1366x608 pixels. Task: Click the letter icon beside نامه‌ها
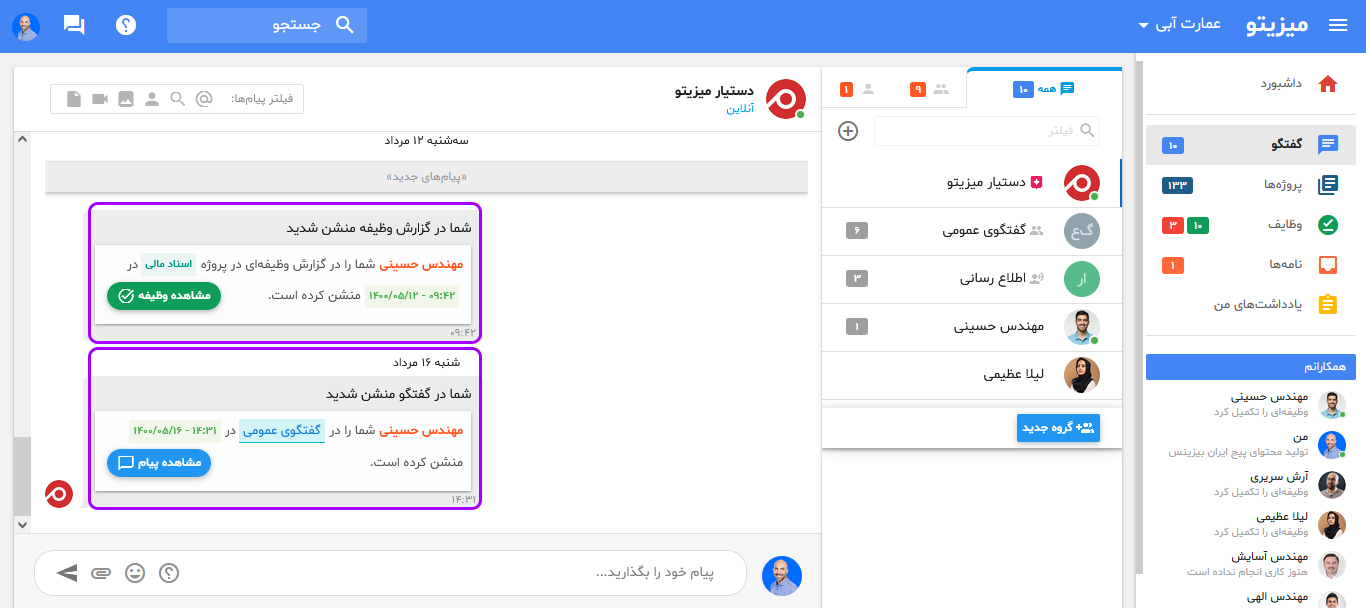(x=1328, y=265)
